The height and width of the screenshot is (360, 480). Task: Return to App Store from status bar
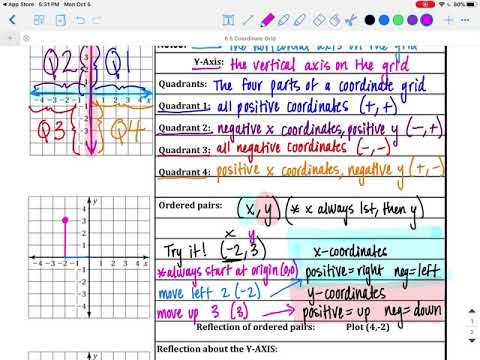(18, 4)
